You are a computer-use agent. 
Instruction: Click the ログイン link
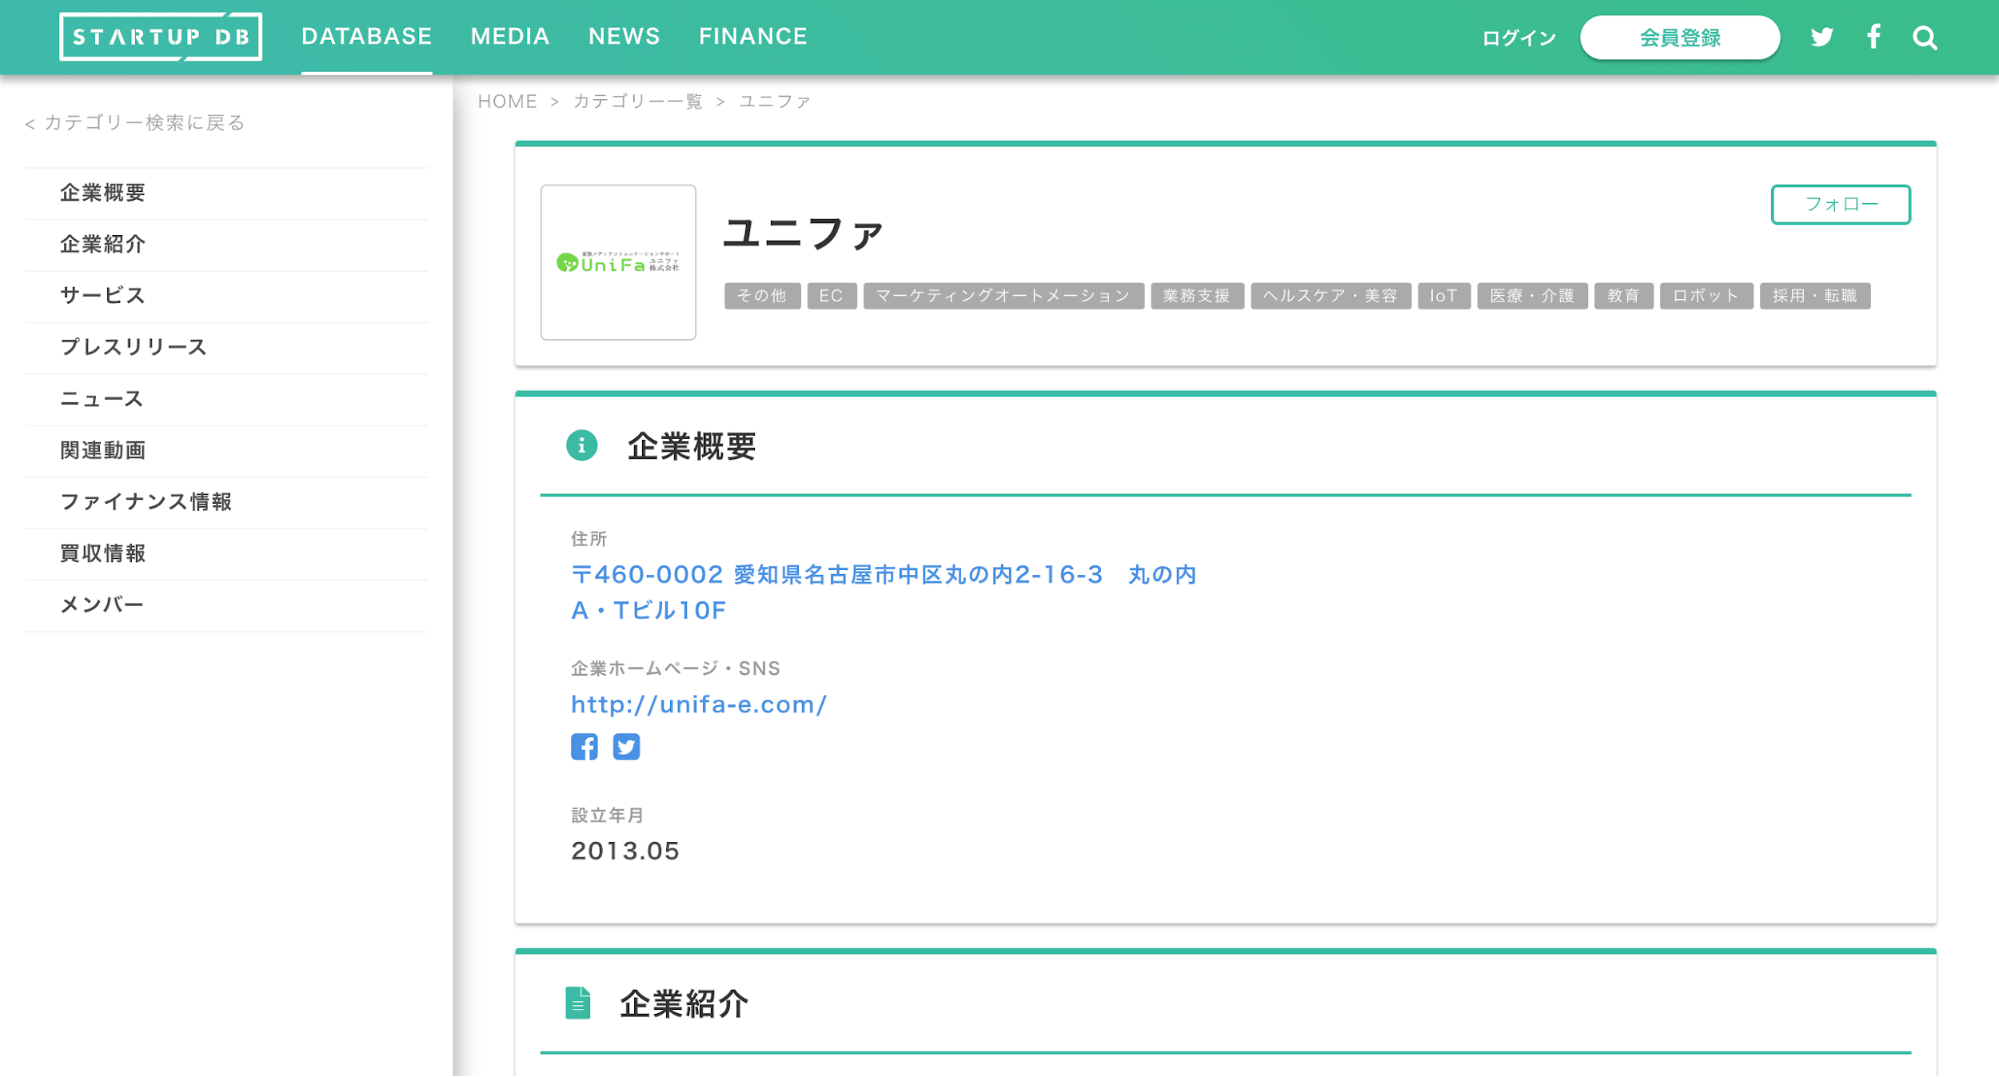[1519, 38]
